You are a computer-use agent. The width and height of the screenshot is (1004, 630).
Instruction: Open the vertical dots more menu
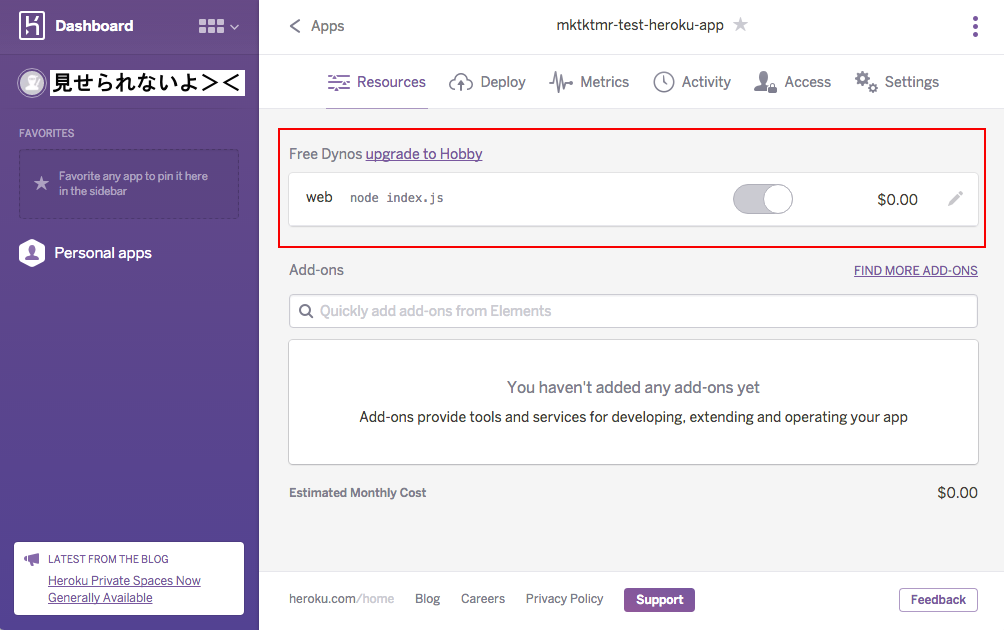[x=975, y=26]
